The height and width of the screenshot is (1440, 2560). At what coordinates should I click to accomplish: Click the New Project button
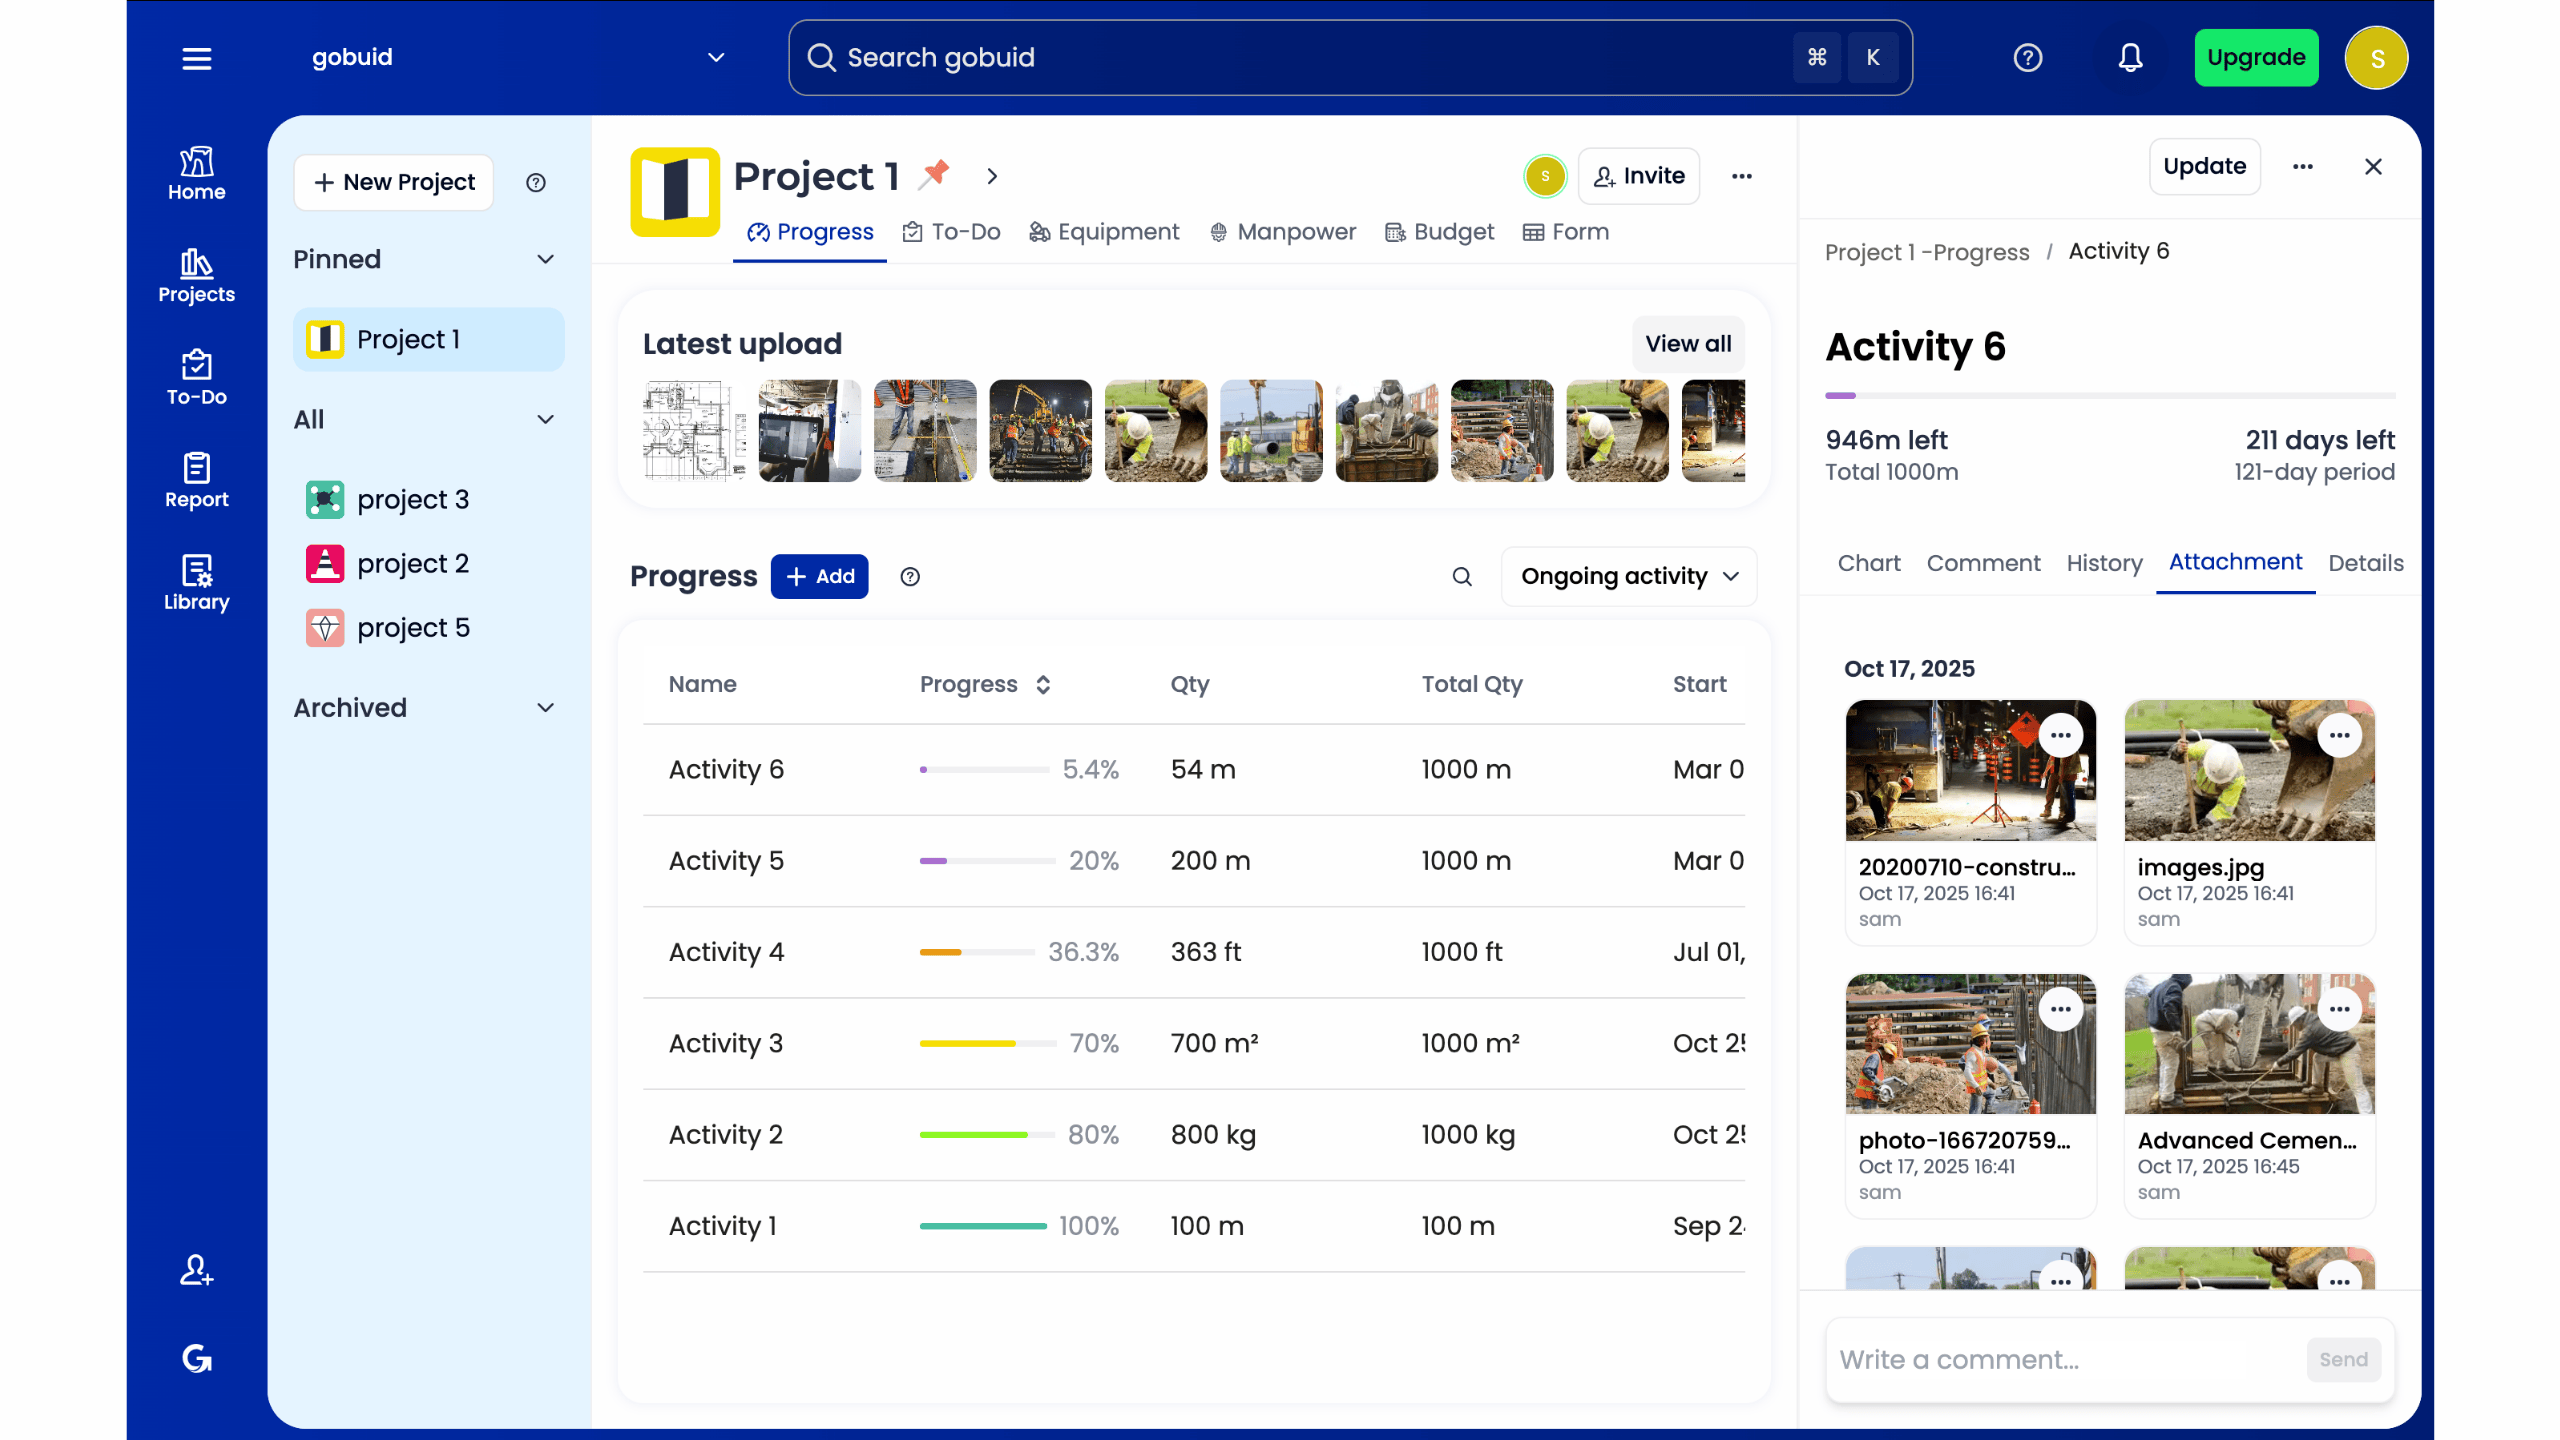tap(393, 182)
